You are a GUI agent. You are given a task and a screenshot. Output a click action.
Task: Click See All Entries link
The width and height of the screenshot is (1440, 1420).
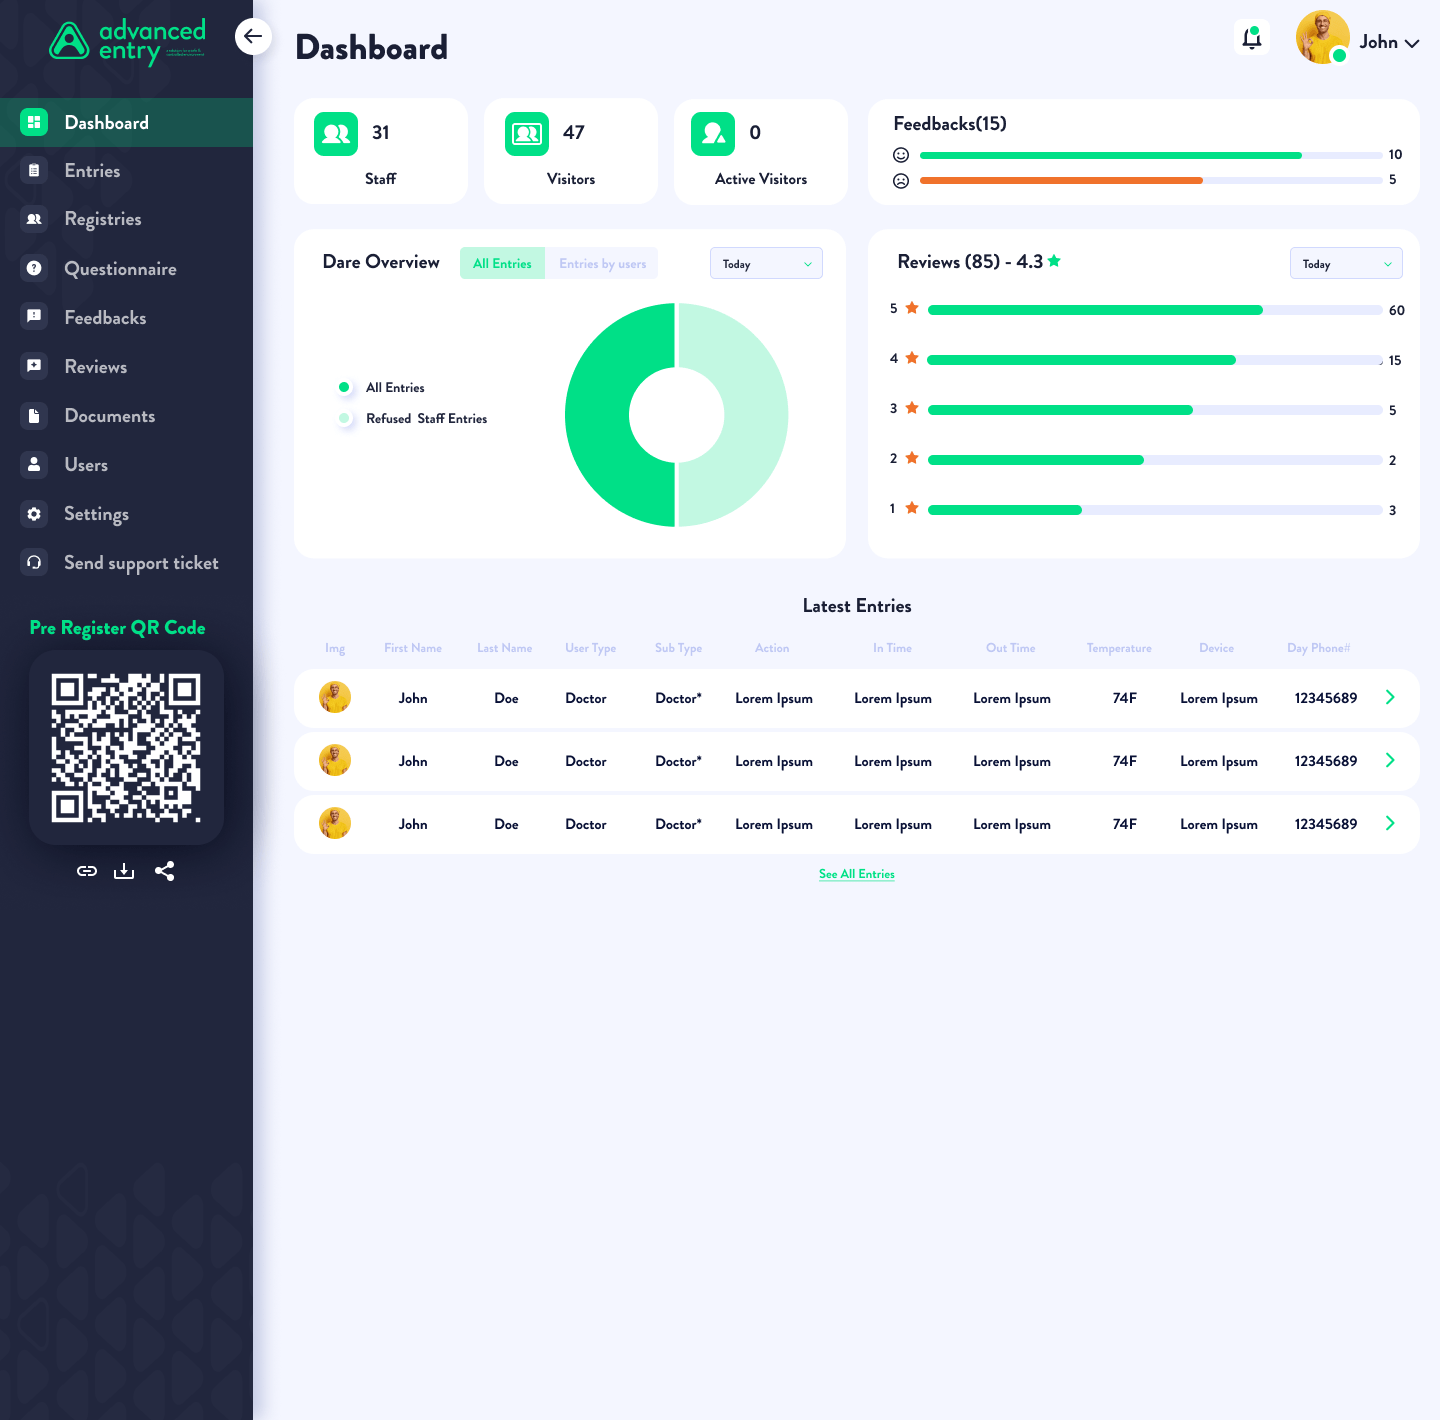point(856,874)
